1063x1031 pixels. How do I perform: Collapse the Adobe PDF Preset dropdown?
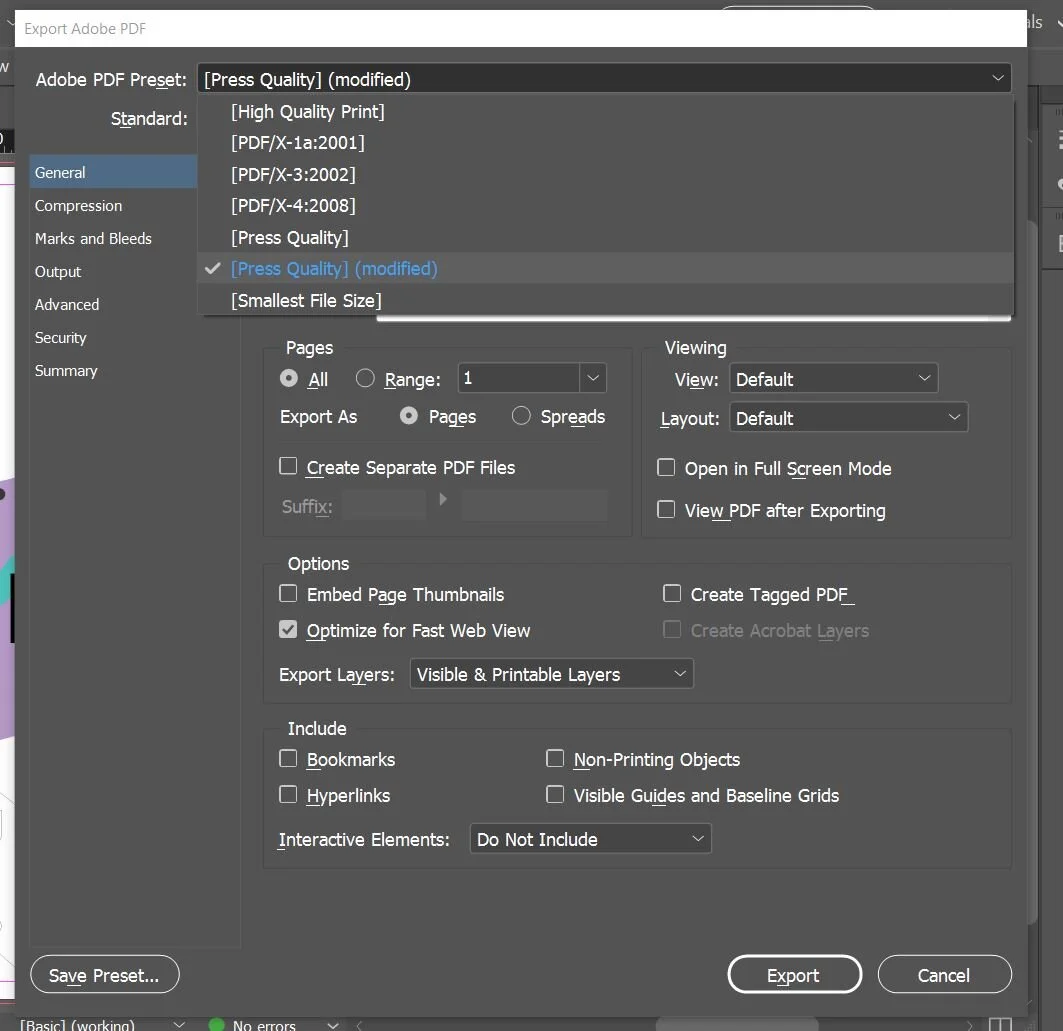pos(997,79)
